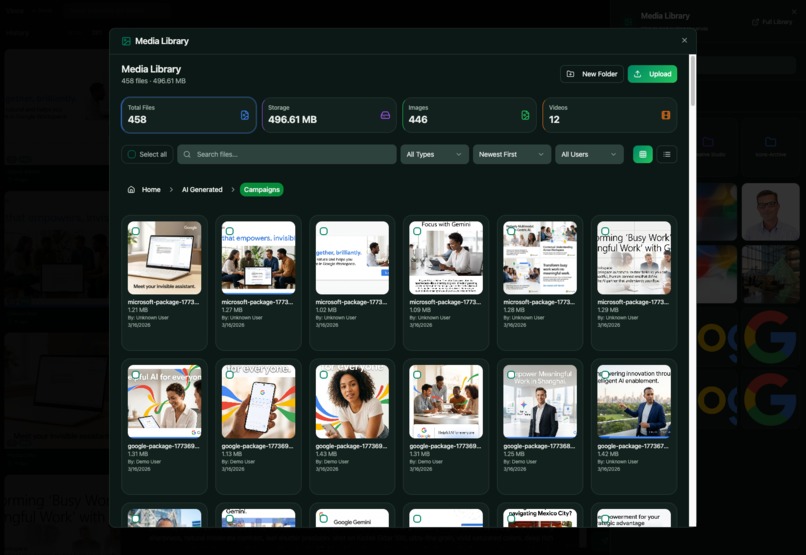Screen dimensions: 806x555
Task: Select the Videos stat card
Action: tap(610, 115)
